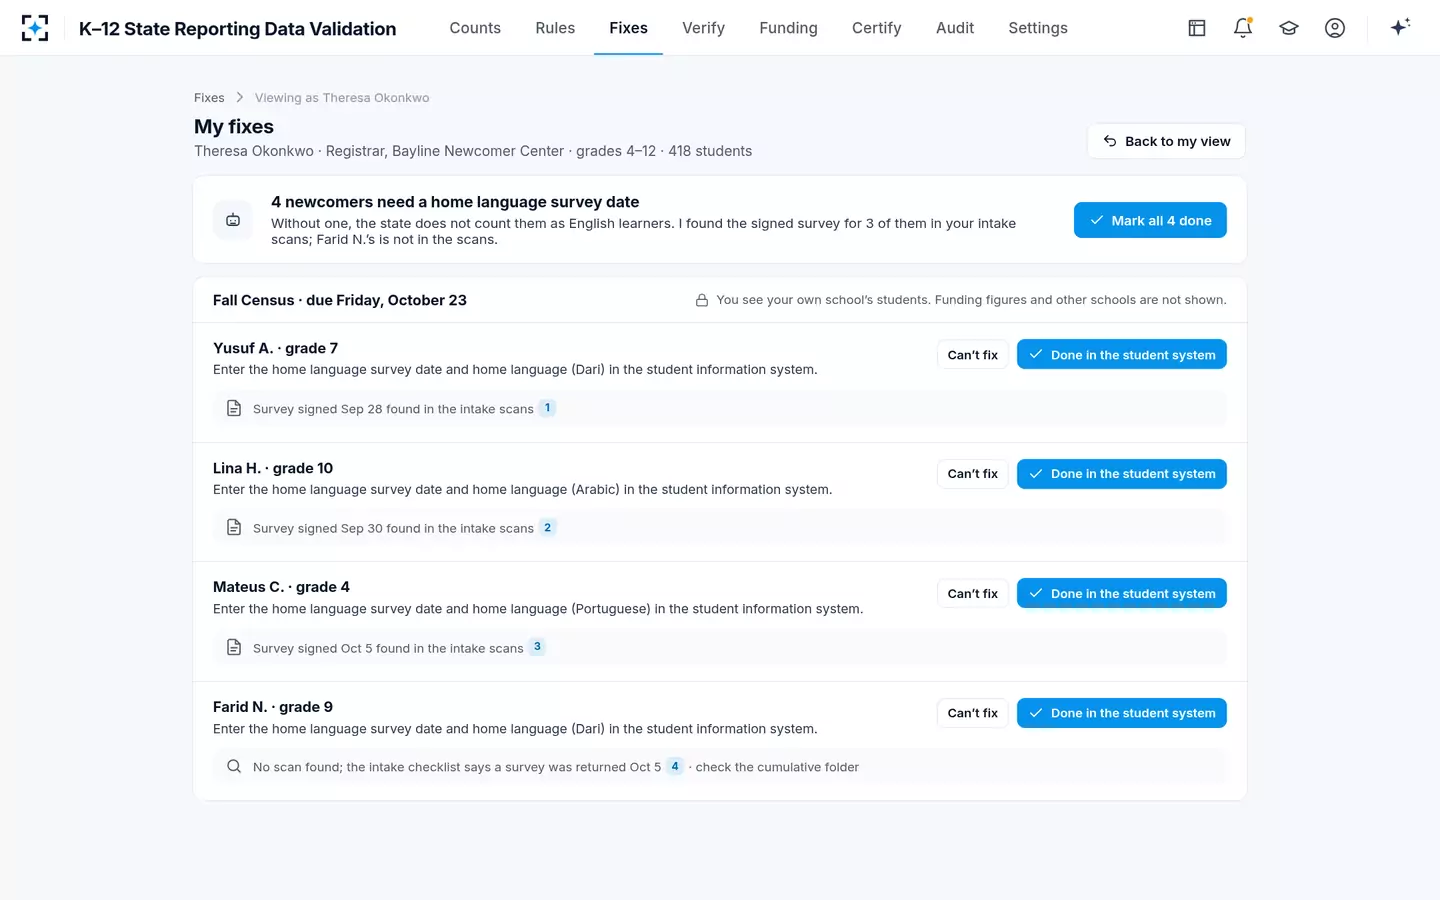The width and height of the screenshot is (1440, 900).
Task: Click Back to my view
Action: pos(1166,141)
